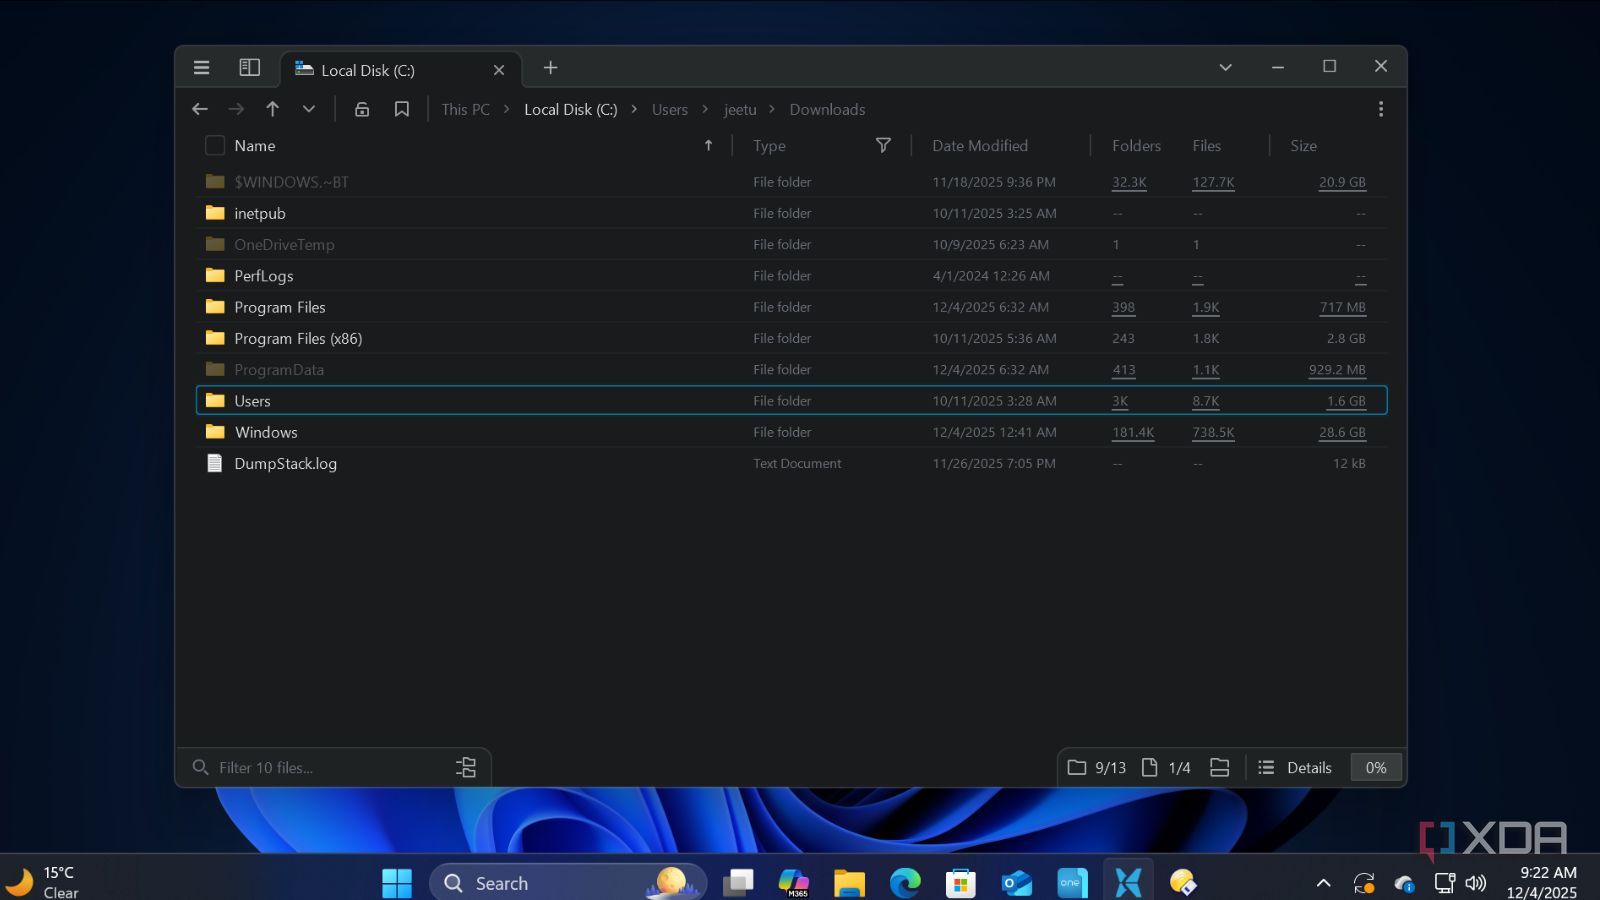Select the Windows folder row

(791, 432)
